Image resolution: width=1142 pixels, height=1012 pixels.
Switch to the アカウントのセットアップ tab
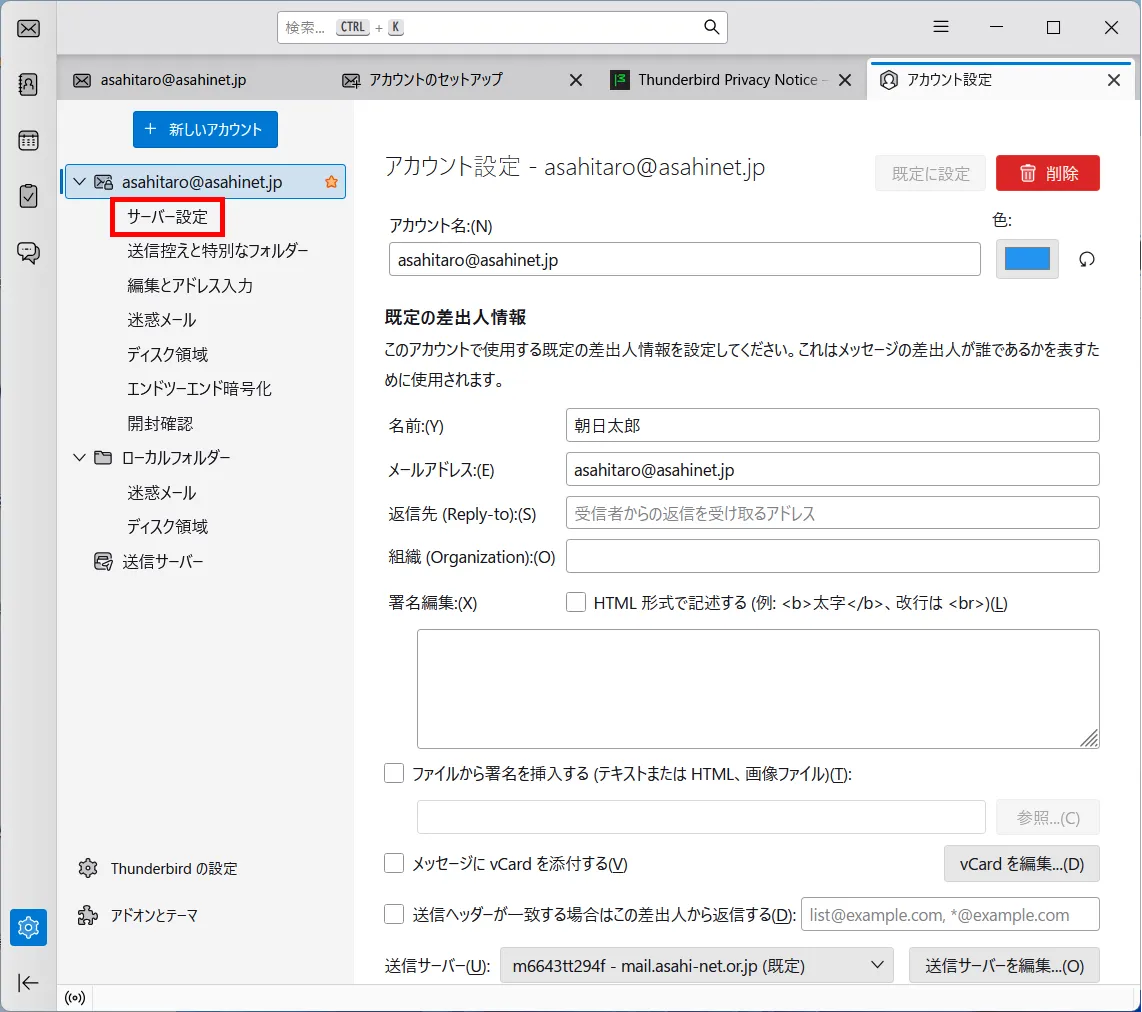coord(440,79)
